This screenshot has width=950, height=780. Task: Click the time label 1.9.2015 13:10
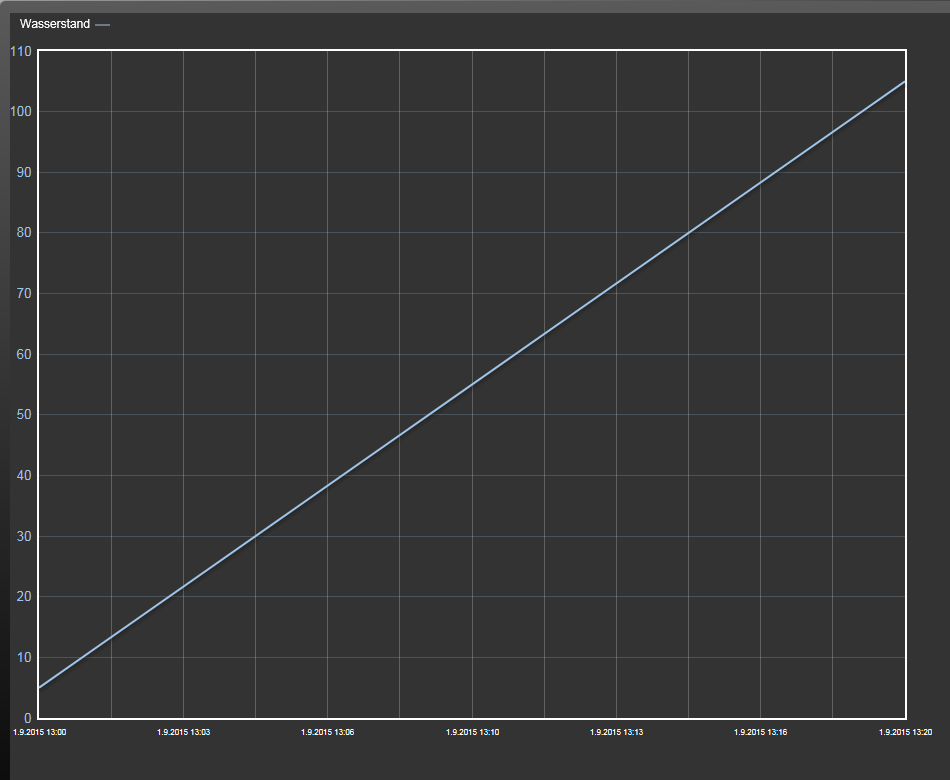pyautogui.click(x=473, y=732)
